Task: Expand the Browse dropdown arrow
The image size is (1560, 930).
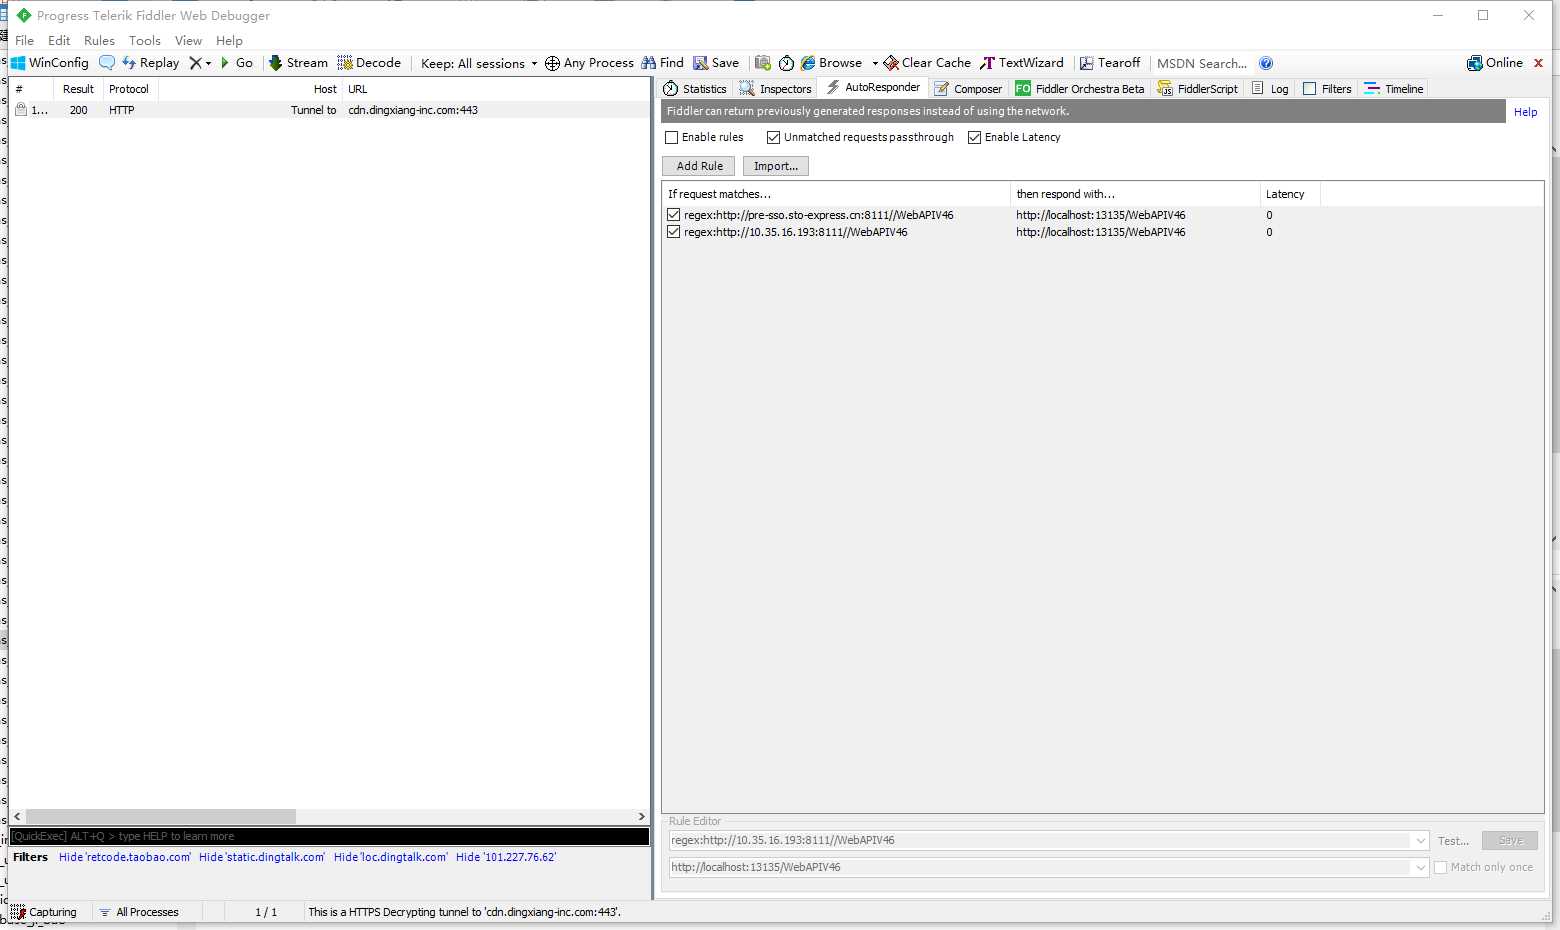Action: (x=875, y=63)
